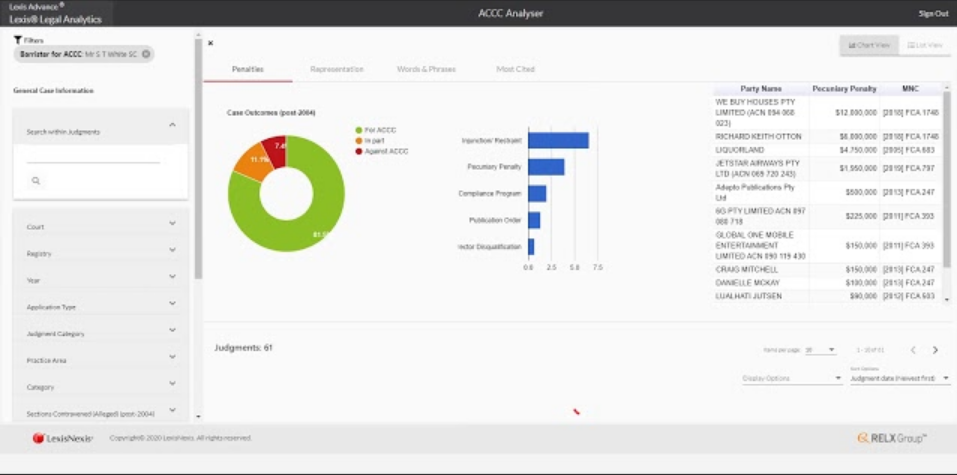This screenshot has width=957, height=475.
Task: Select the Adepto Publications Pty Ltd row
Action: coord(827,192)
